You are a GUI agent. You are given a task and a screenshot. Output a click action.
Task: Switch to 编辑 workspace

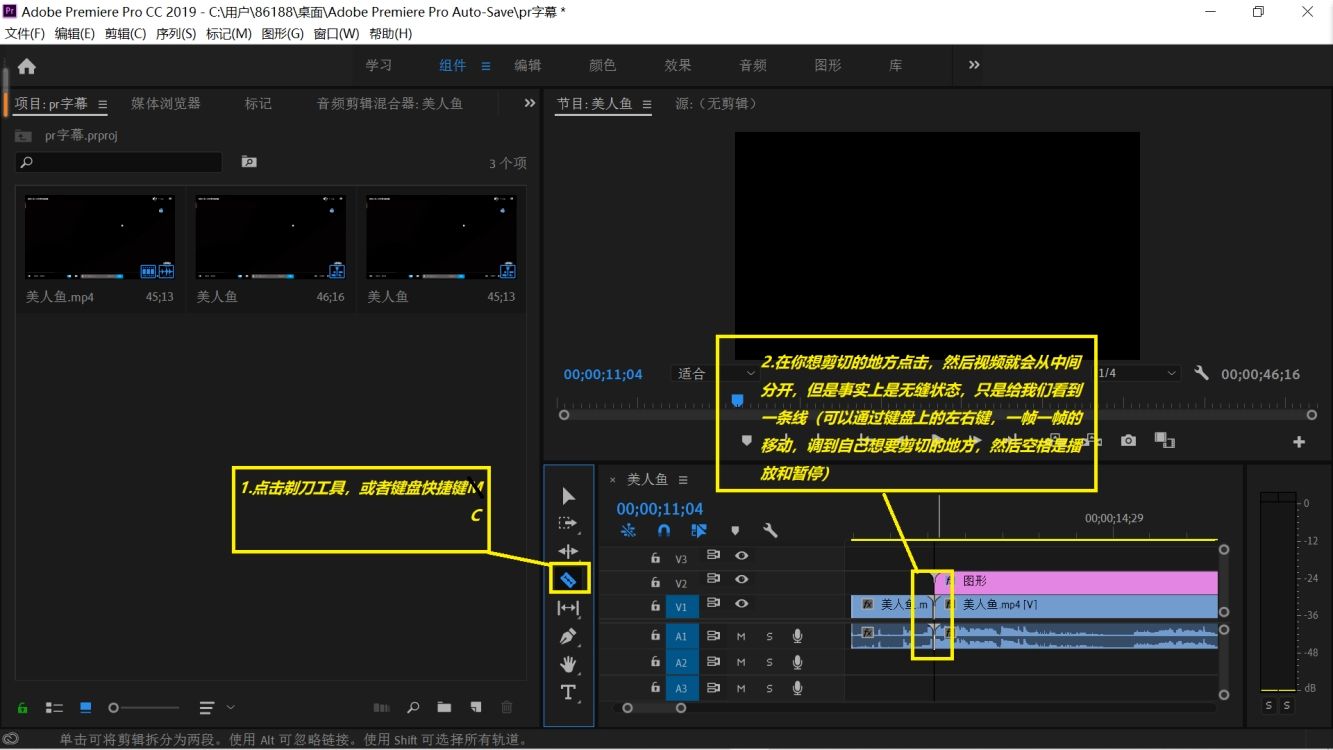click(528, 65)
